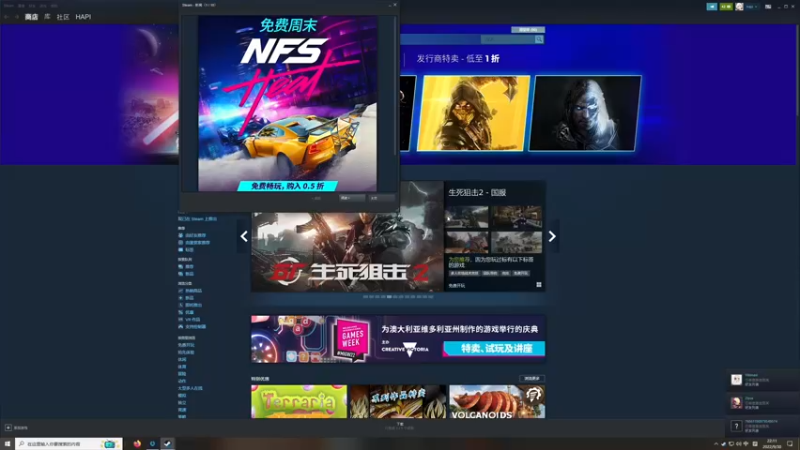Click the wishlist button above the search box

point(528,30)
